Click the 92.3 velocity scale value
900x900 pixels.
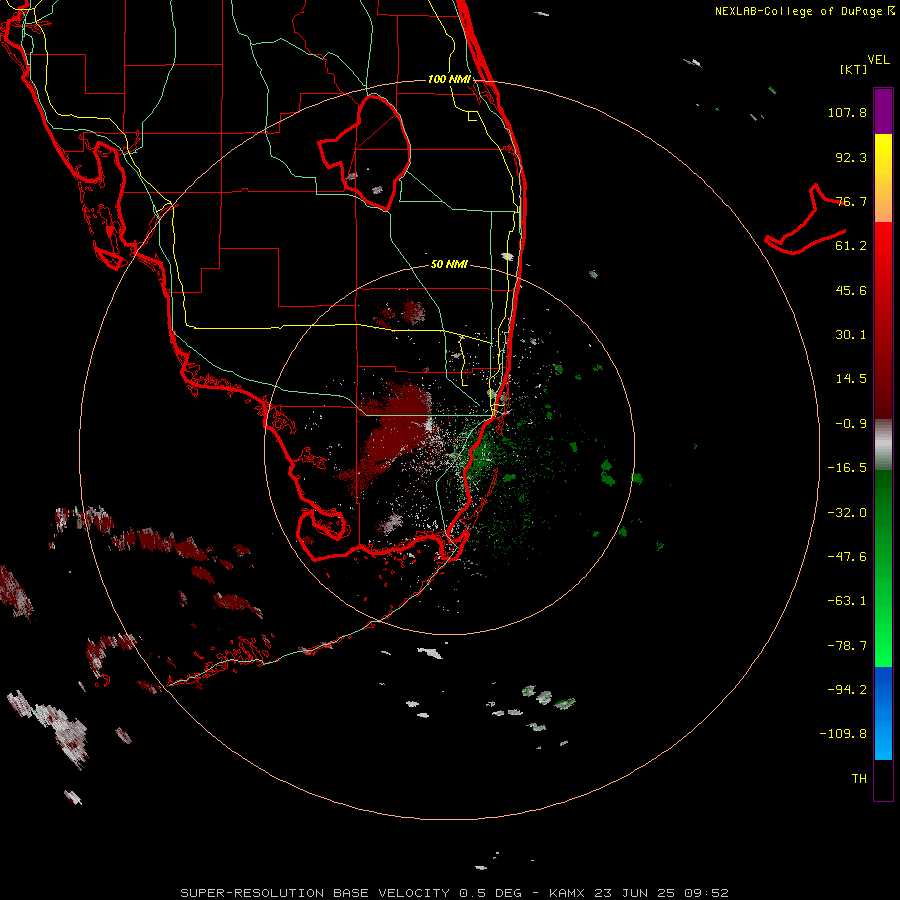click(x=851, y=157)
